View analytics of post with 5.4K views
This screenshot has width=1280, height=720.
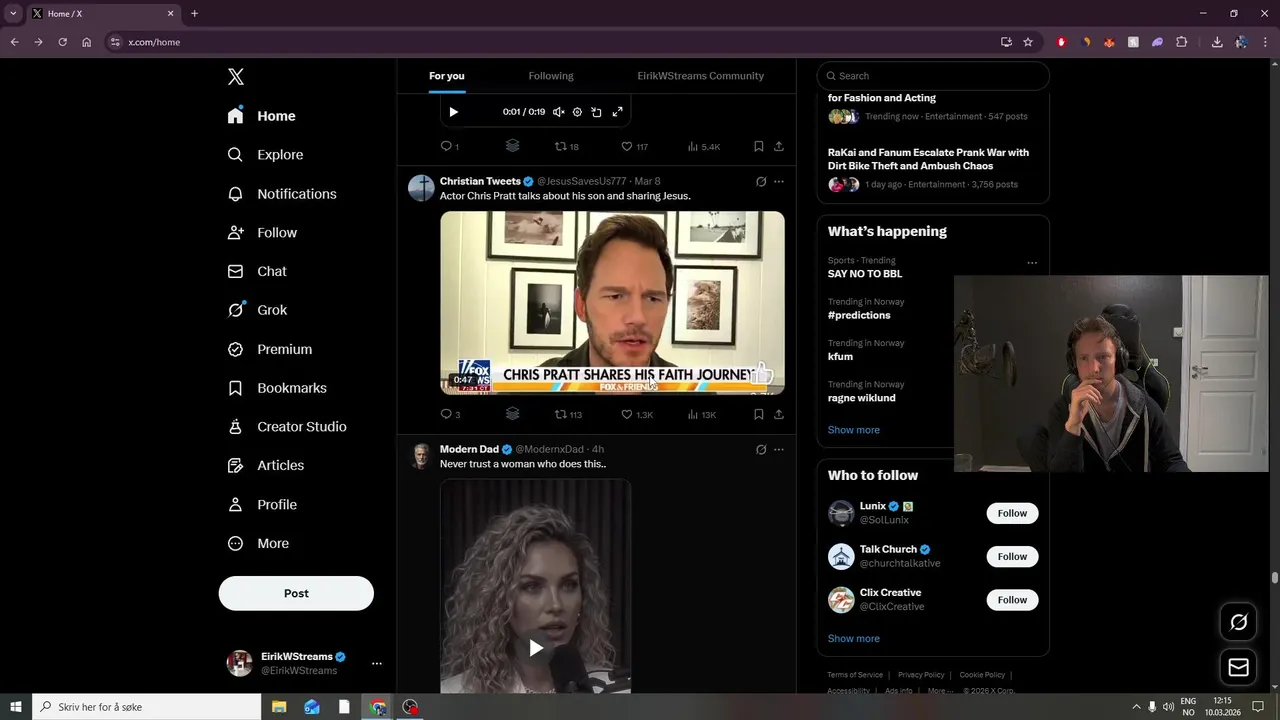(x=704, y=146)
